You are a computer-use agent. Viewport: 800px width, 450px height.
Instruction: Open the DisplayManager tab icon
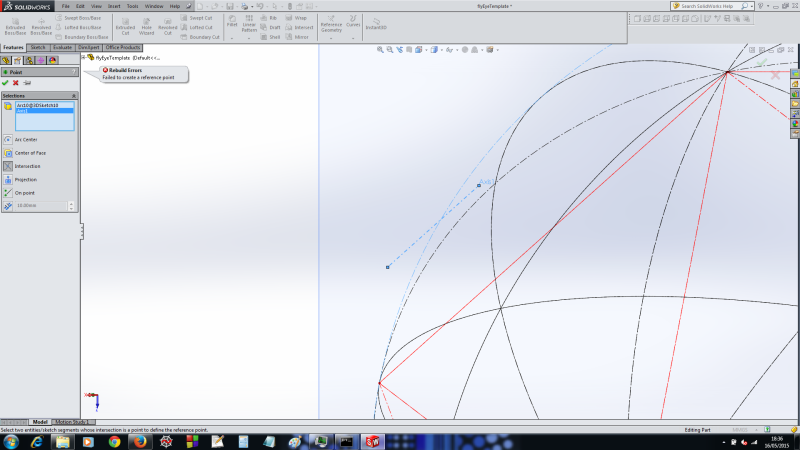tap(53, 60)
